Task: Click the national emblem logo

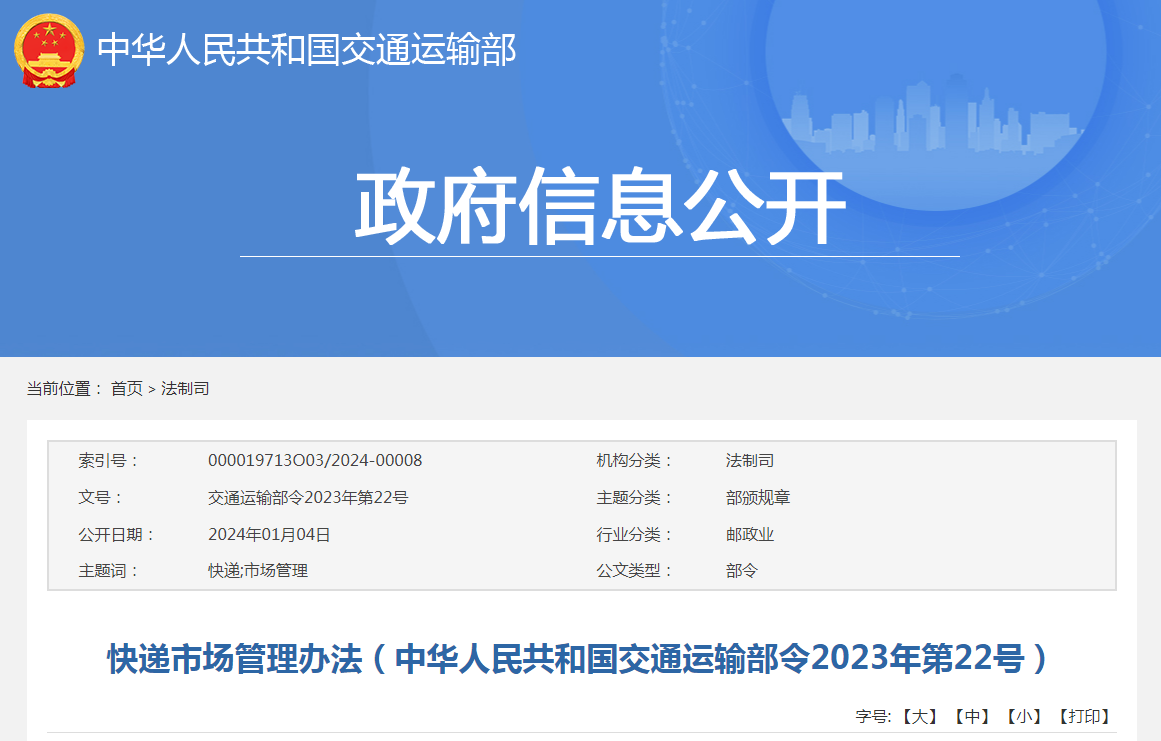Action: tap(49, 50)
